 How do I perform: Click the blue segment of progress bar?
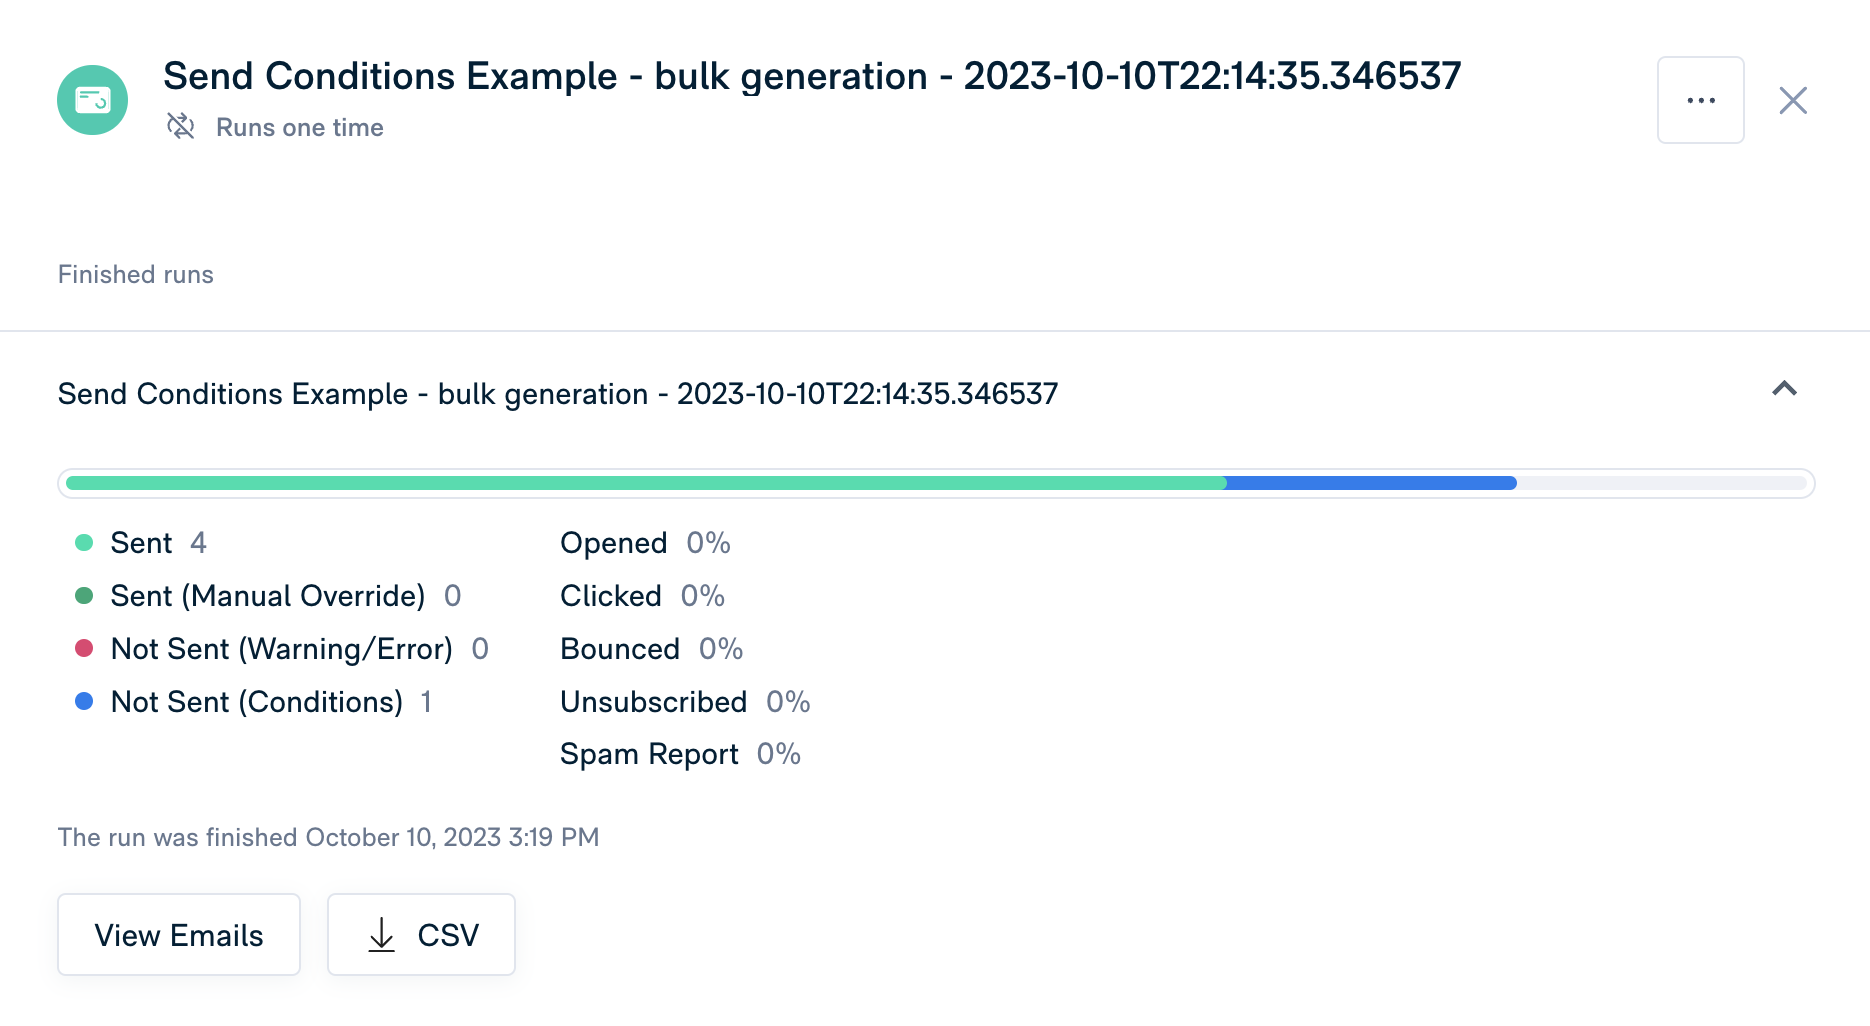pyautogui.click(x=1372, y=483)
